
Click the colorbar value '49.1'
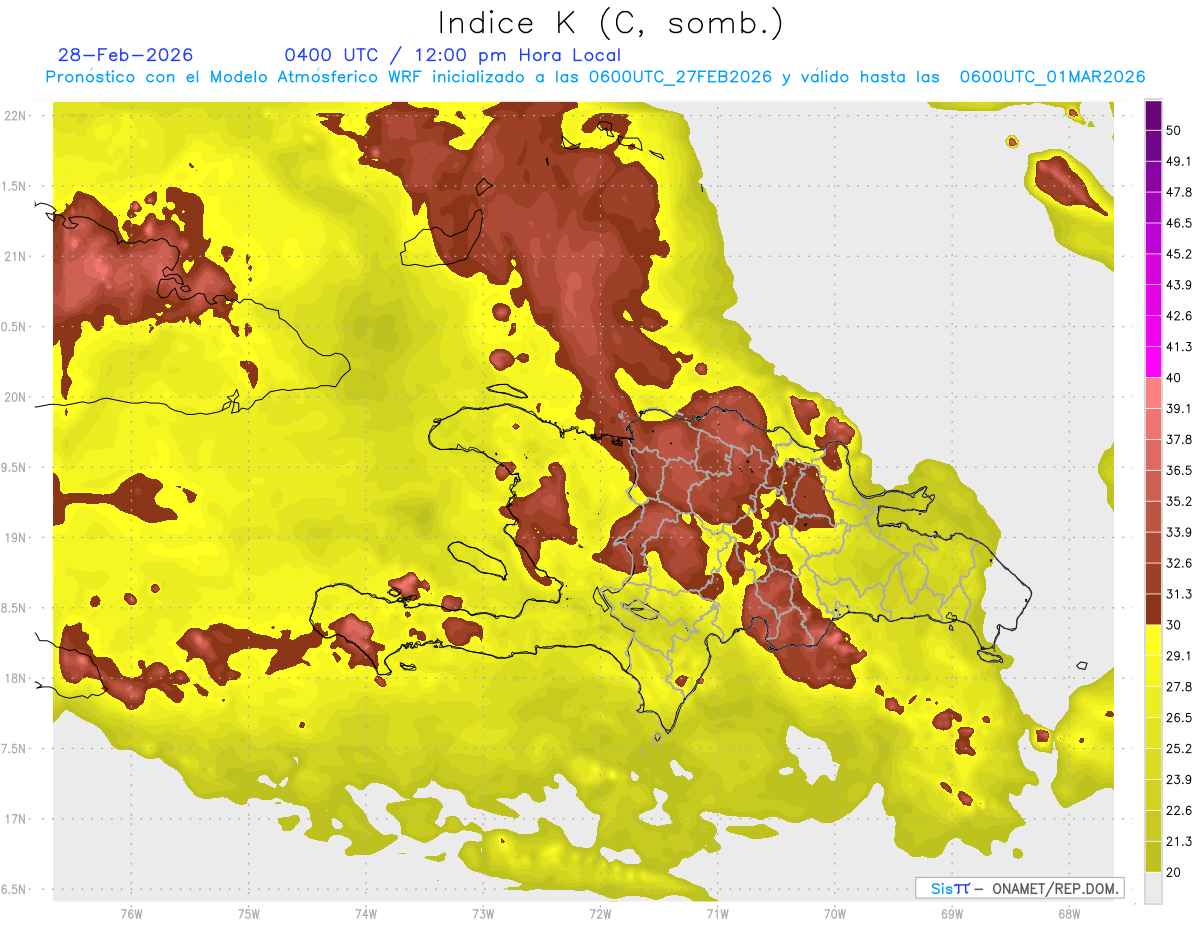pyautogui.click(x=1179, y=161)
